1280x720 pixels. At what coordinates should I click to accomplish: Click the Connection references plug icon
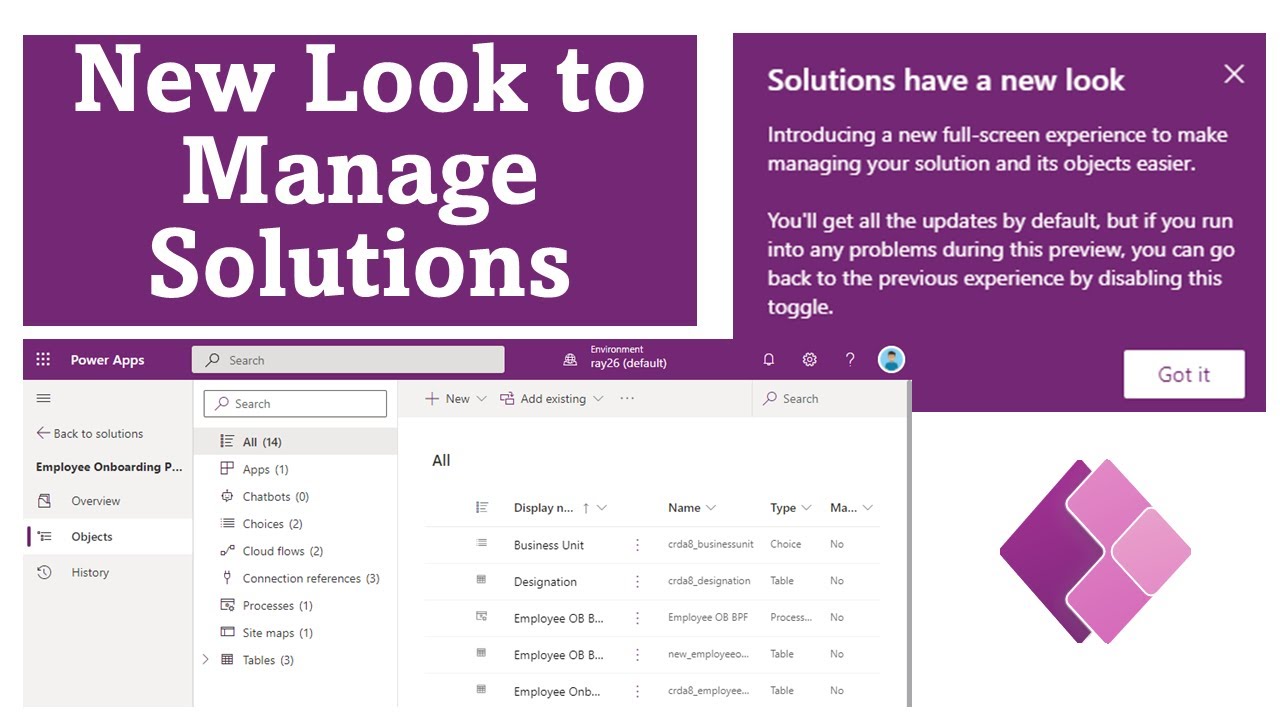tap(227, 578)
